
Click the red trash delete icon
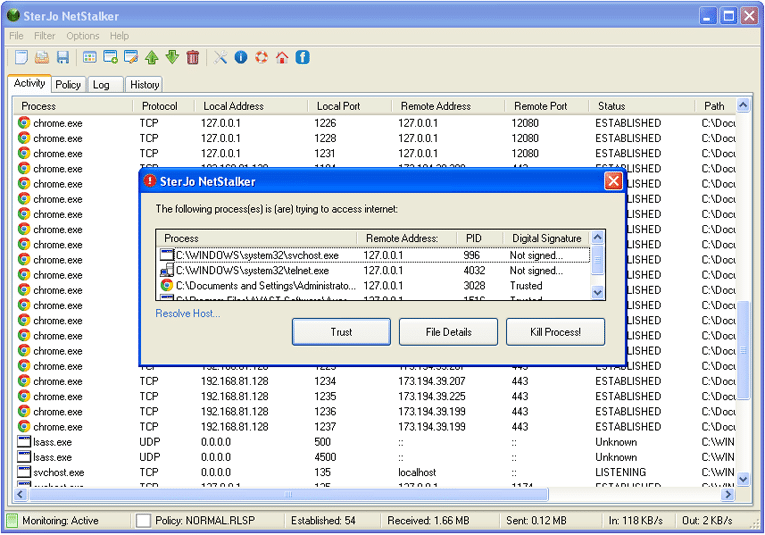point(193,58)
